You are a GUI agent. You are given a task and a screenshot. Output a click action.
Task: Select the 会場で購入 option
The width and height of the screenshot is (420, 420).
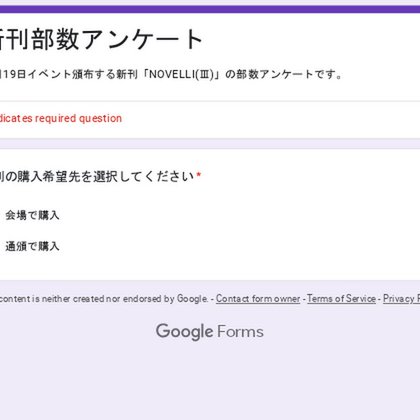pos(32,216)
